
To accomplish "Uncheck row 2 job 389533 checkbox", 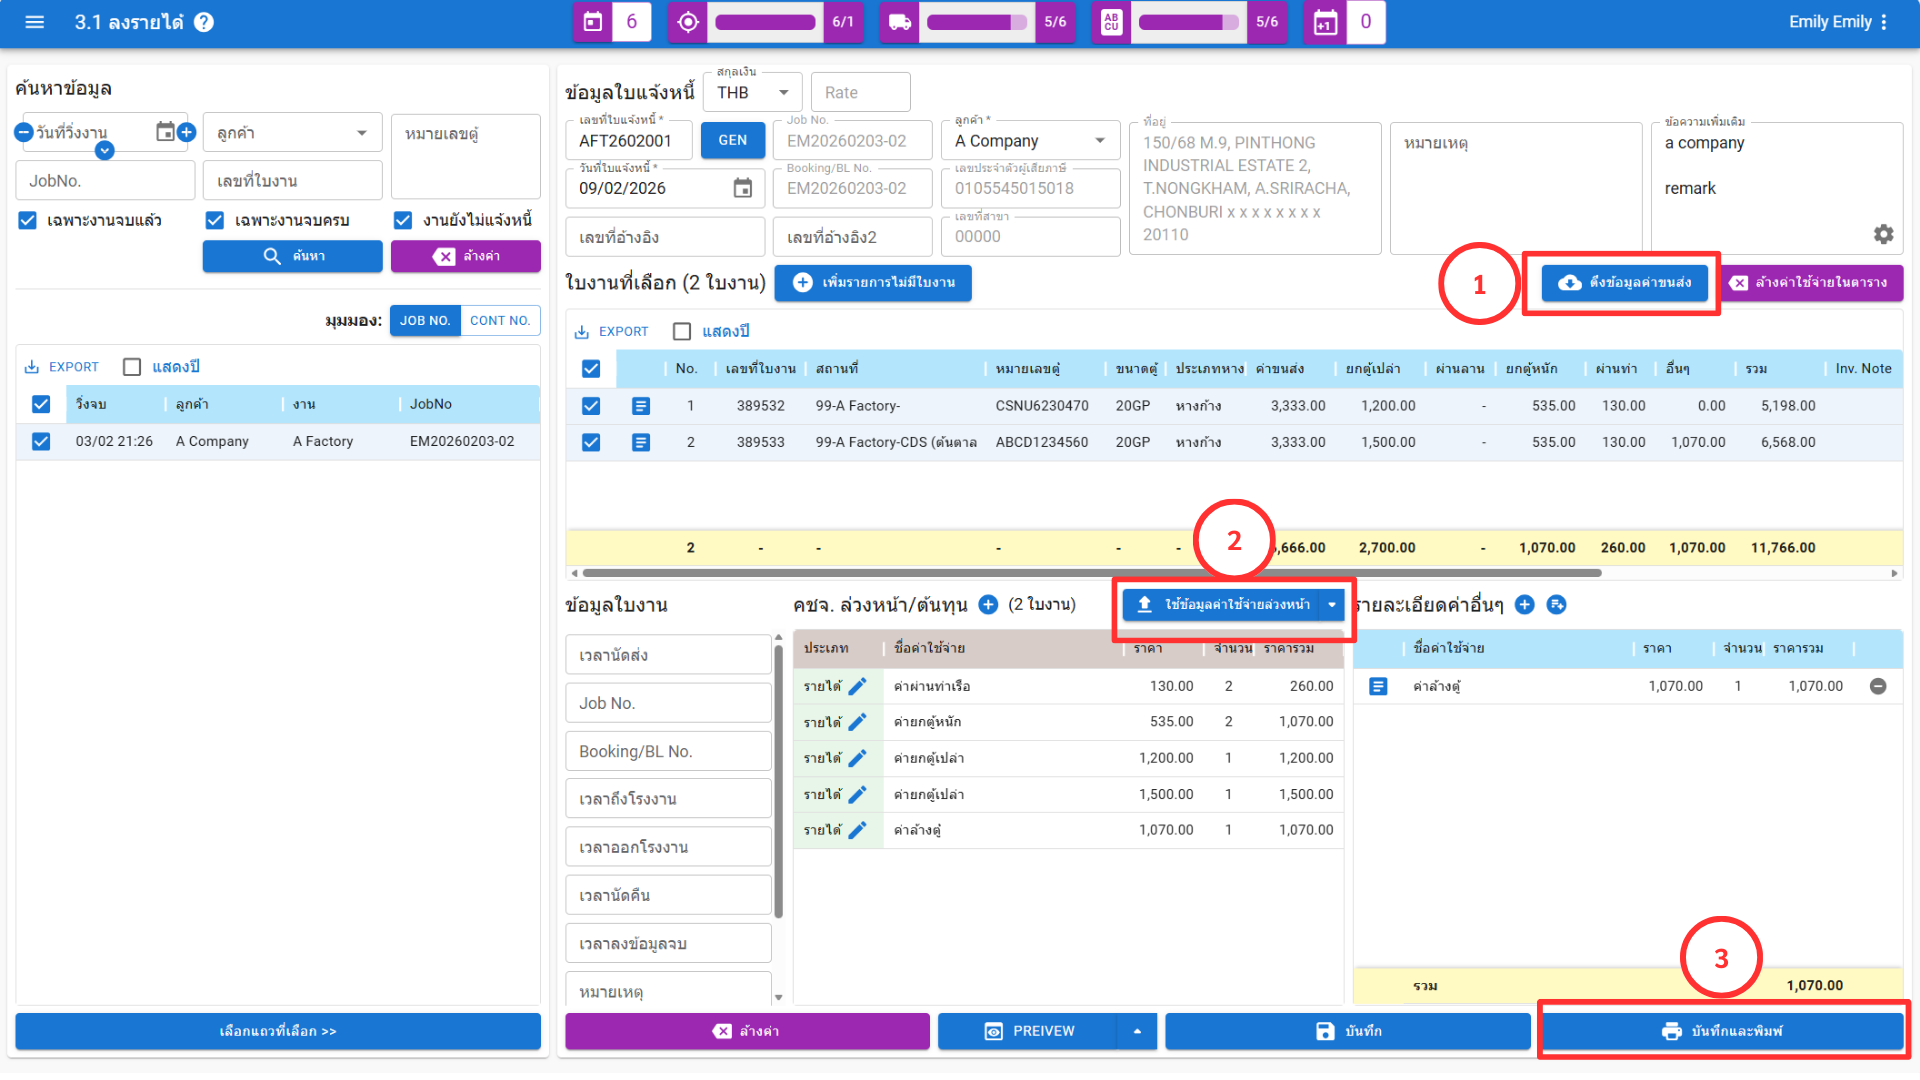I will (591, 442).
